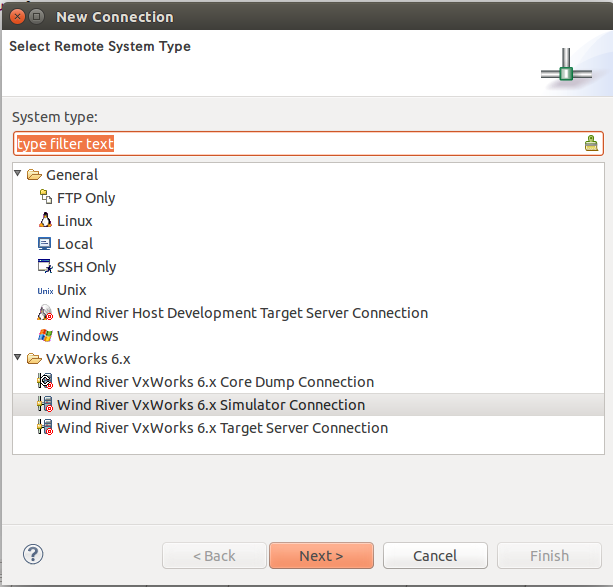Select the FTP Only system type
The image size is (613, 587).
pos(86,198)
